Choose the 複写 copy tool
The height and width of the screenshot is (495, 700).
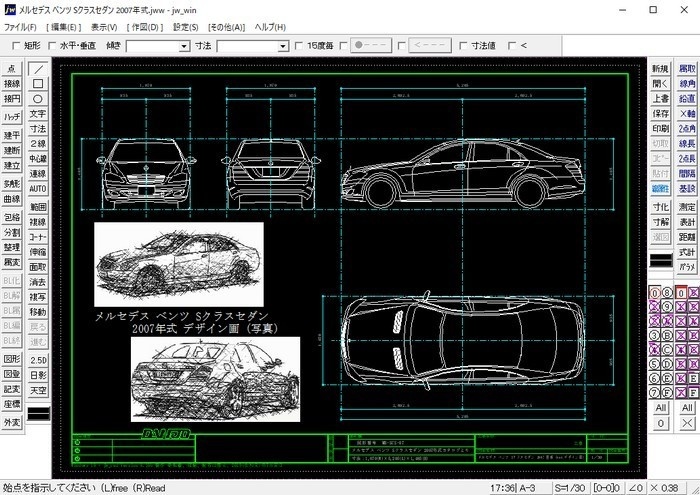click(38, 297)
